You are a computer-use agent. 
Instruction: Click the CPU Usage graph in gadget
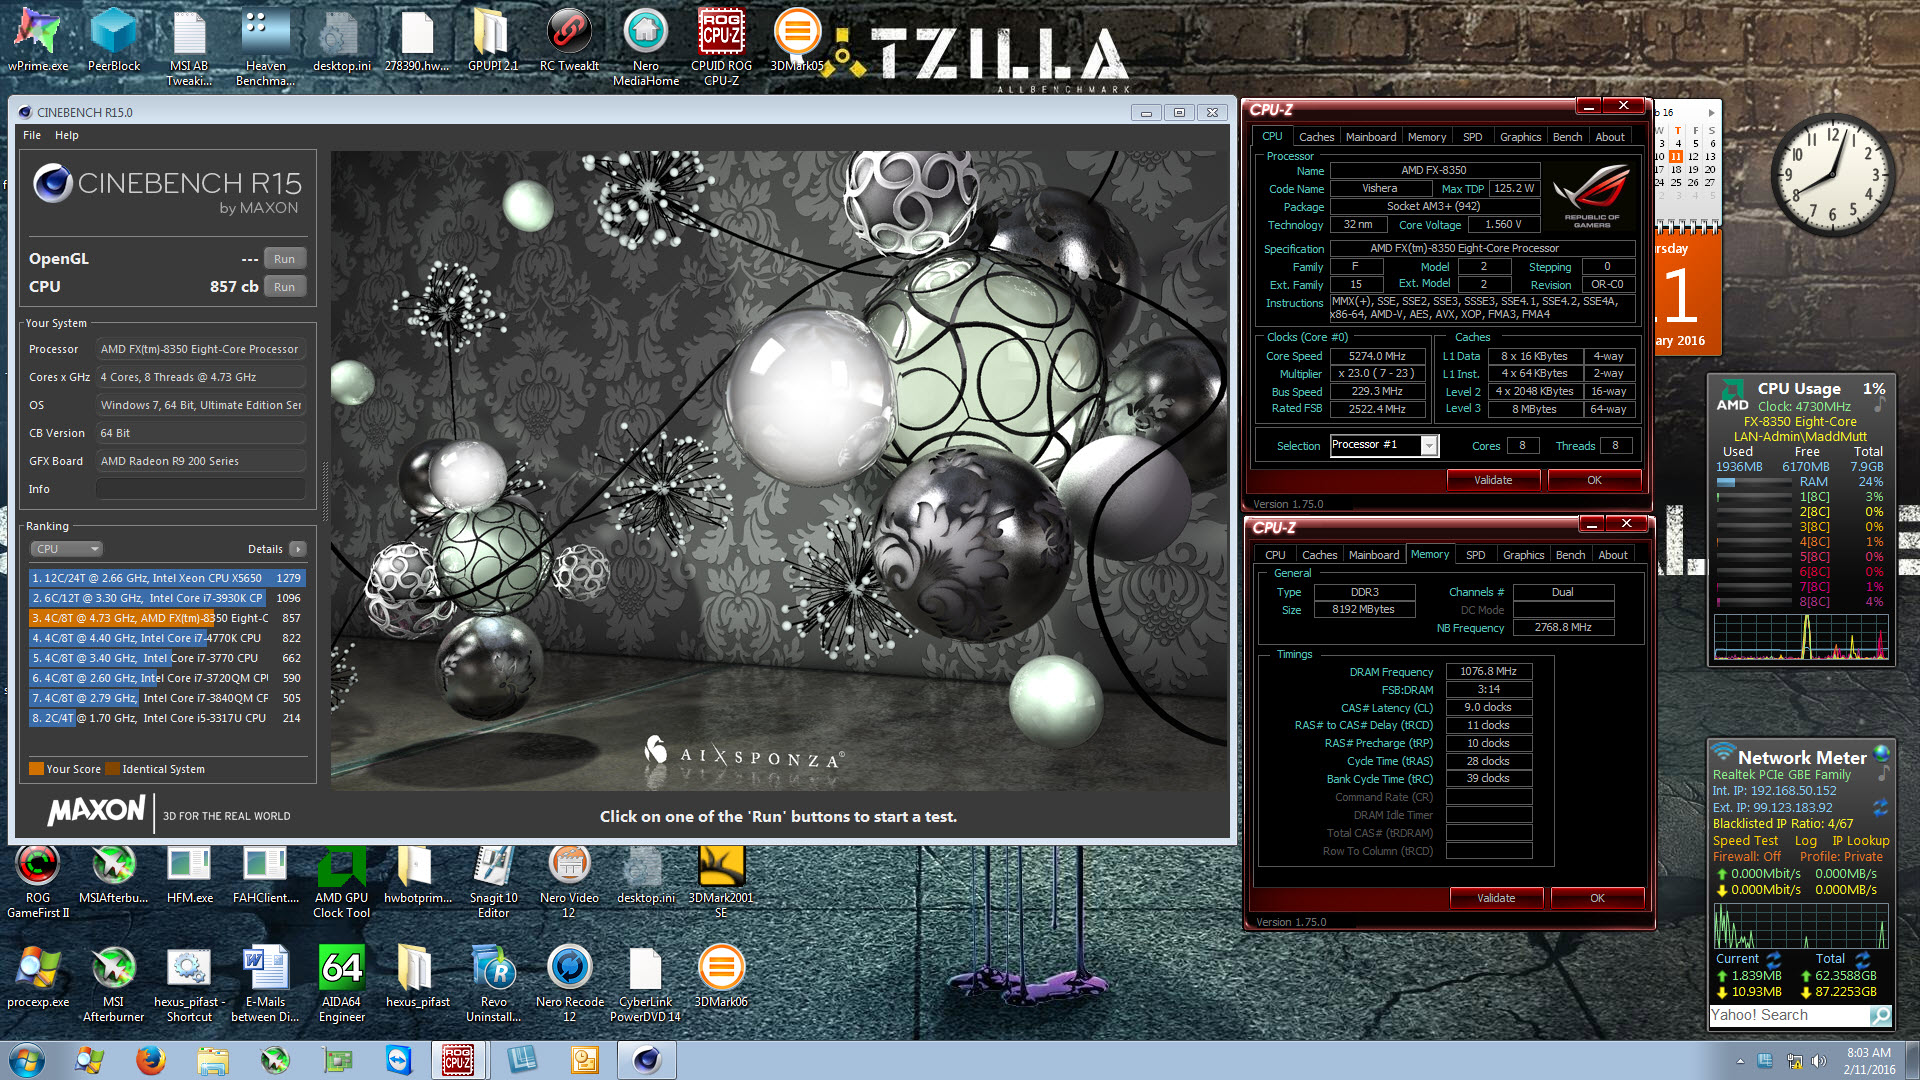1801,637
